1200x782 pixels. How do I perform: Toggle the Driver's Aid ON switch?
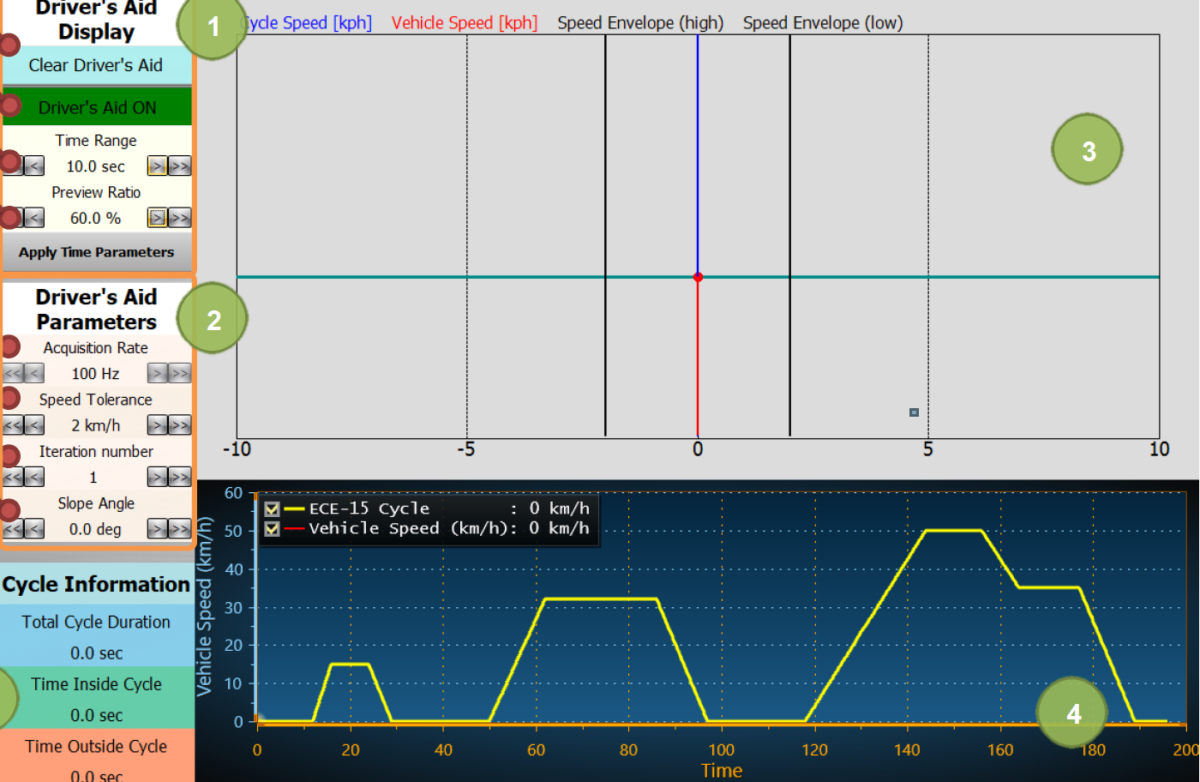tap(97, 108)
